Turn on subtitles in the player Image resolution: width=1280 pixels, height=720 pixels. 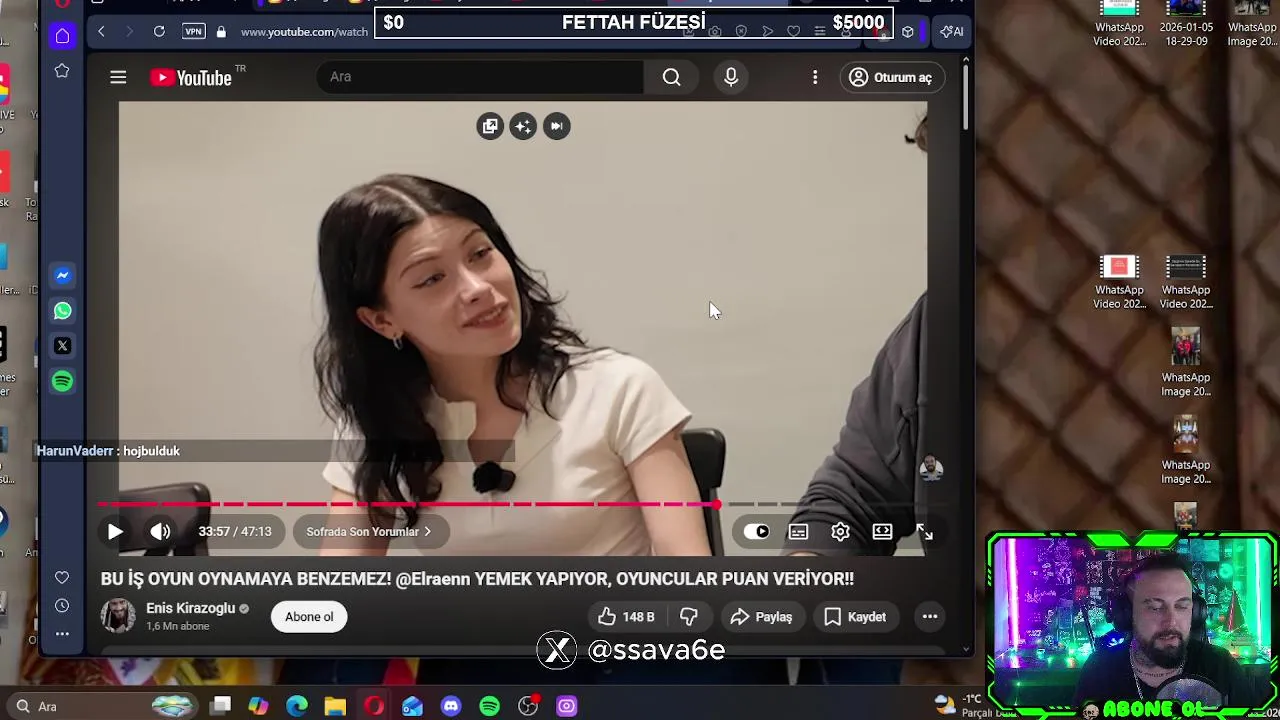[x=798, y=532]
